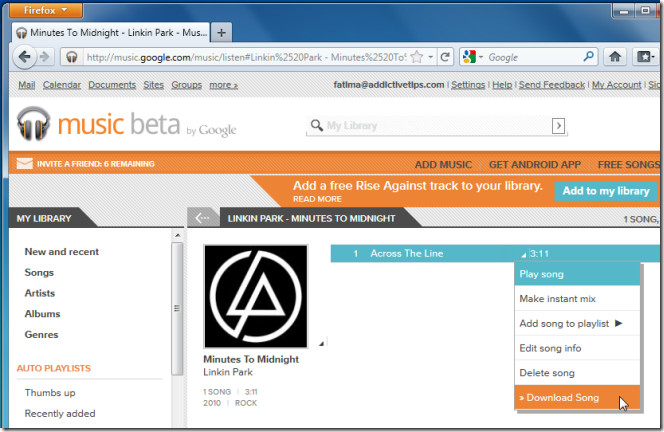This screenshot has height=432, width=664.
Task: Open the Help link
Action: [502, 85]
